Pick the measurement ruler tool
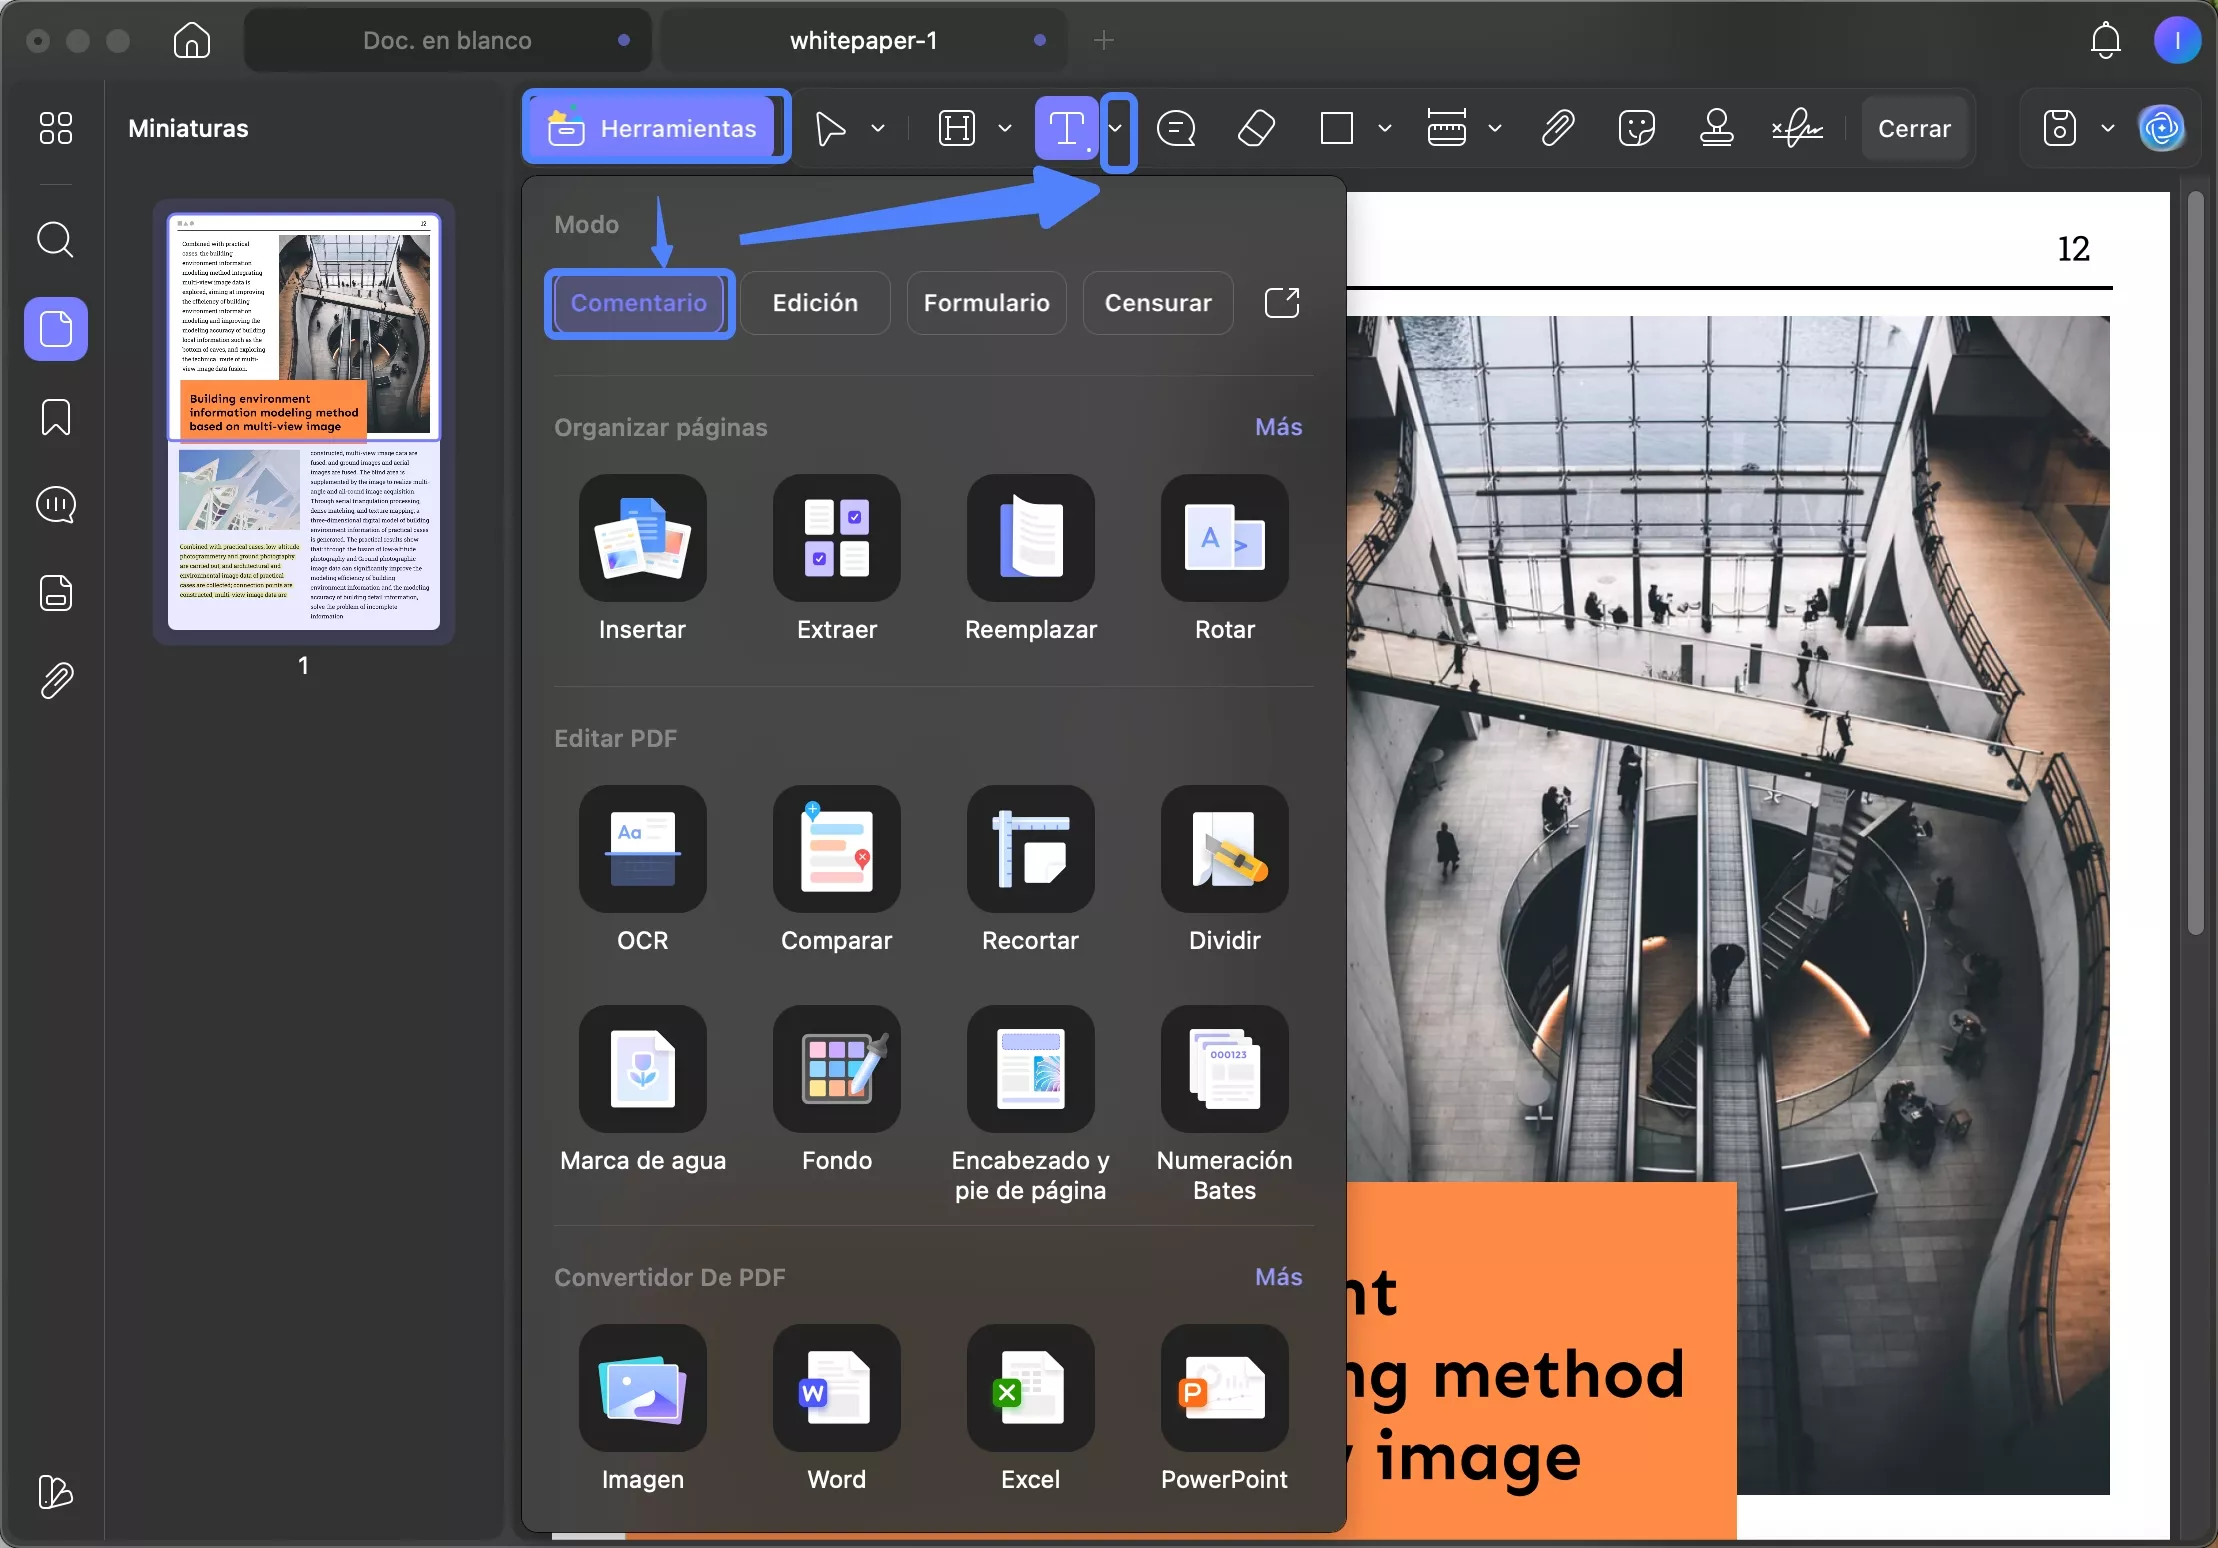2218x1548 pixels. coord(1447,129)
